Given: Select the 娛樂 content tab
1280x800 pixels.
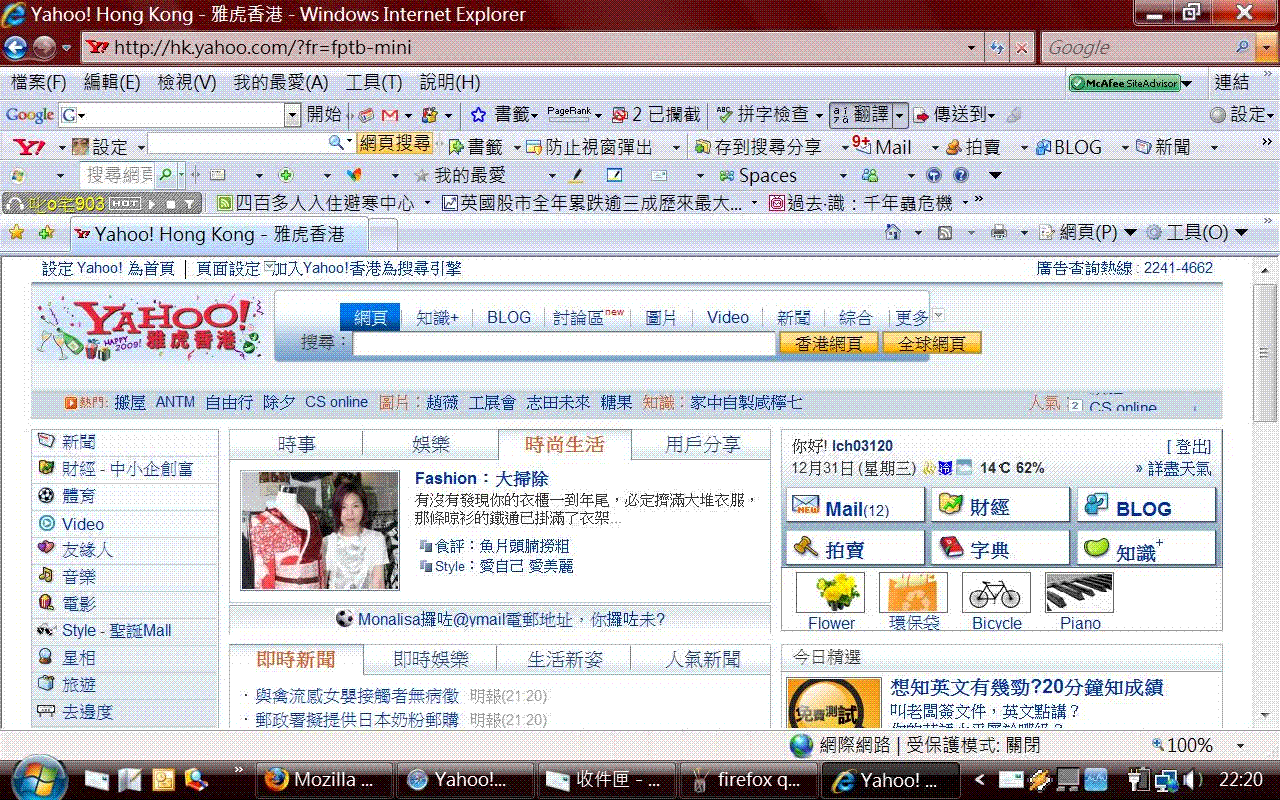Looking at the screenshot, I should pyautogui.click(x=431, y=445).
